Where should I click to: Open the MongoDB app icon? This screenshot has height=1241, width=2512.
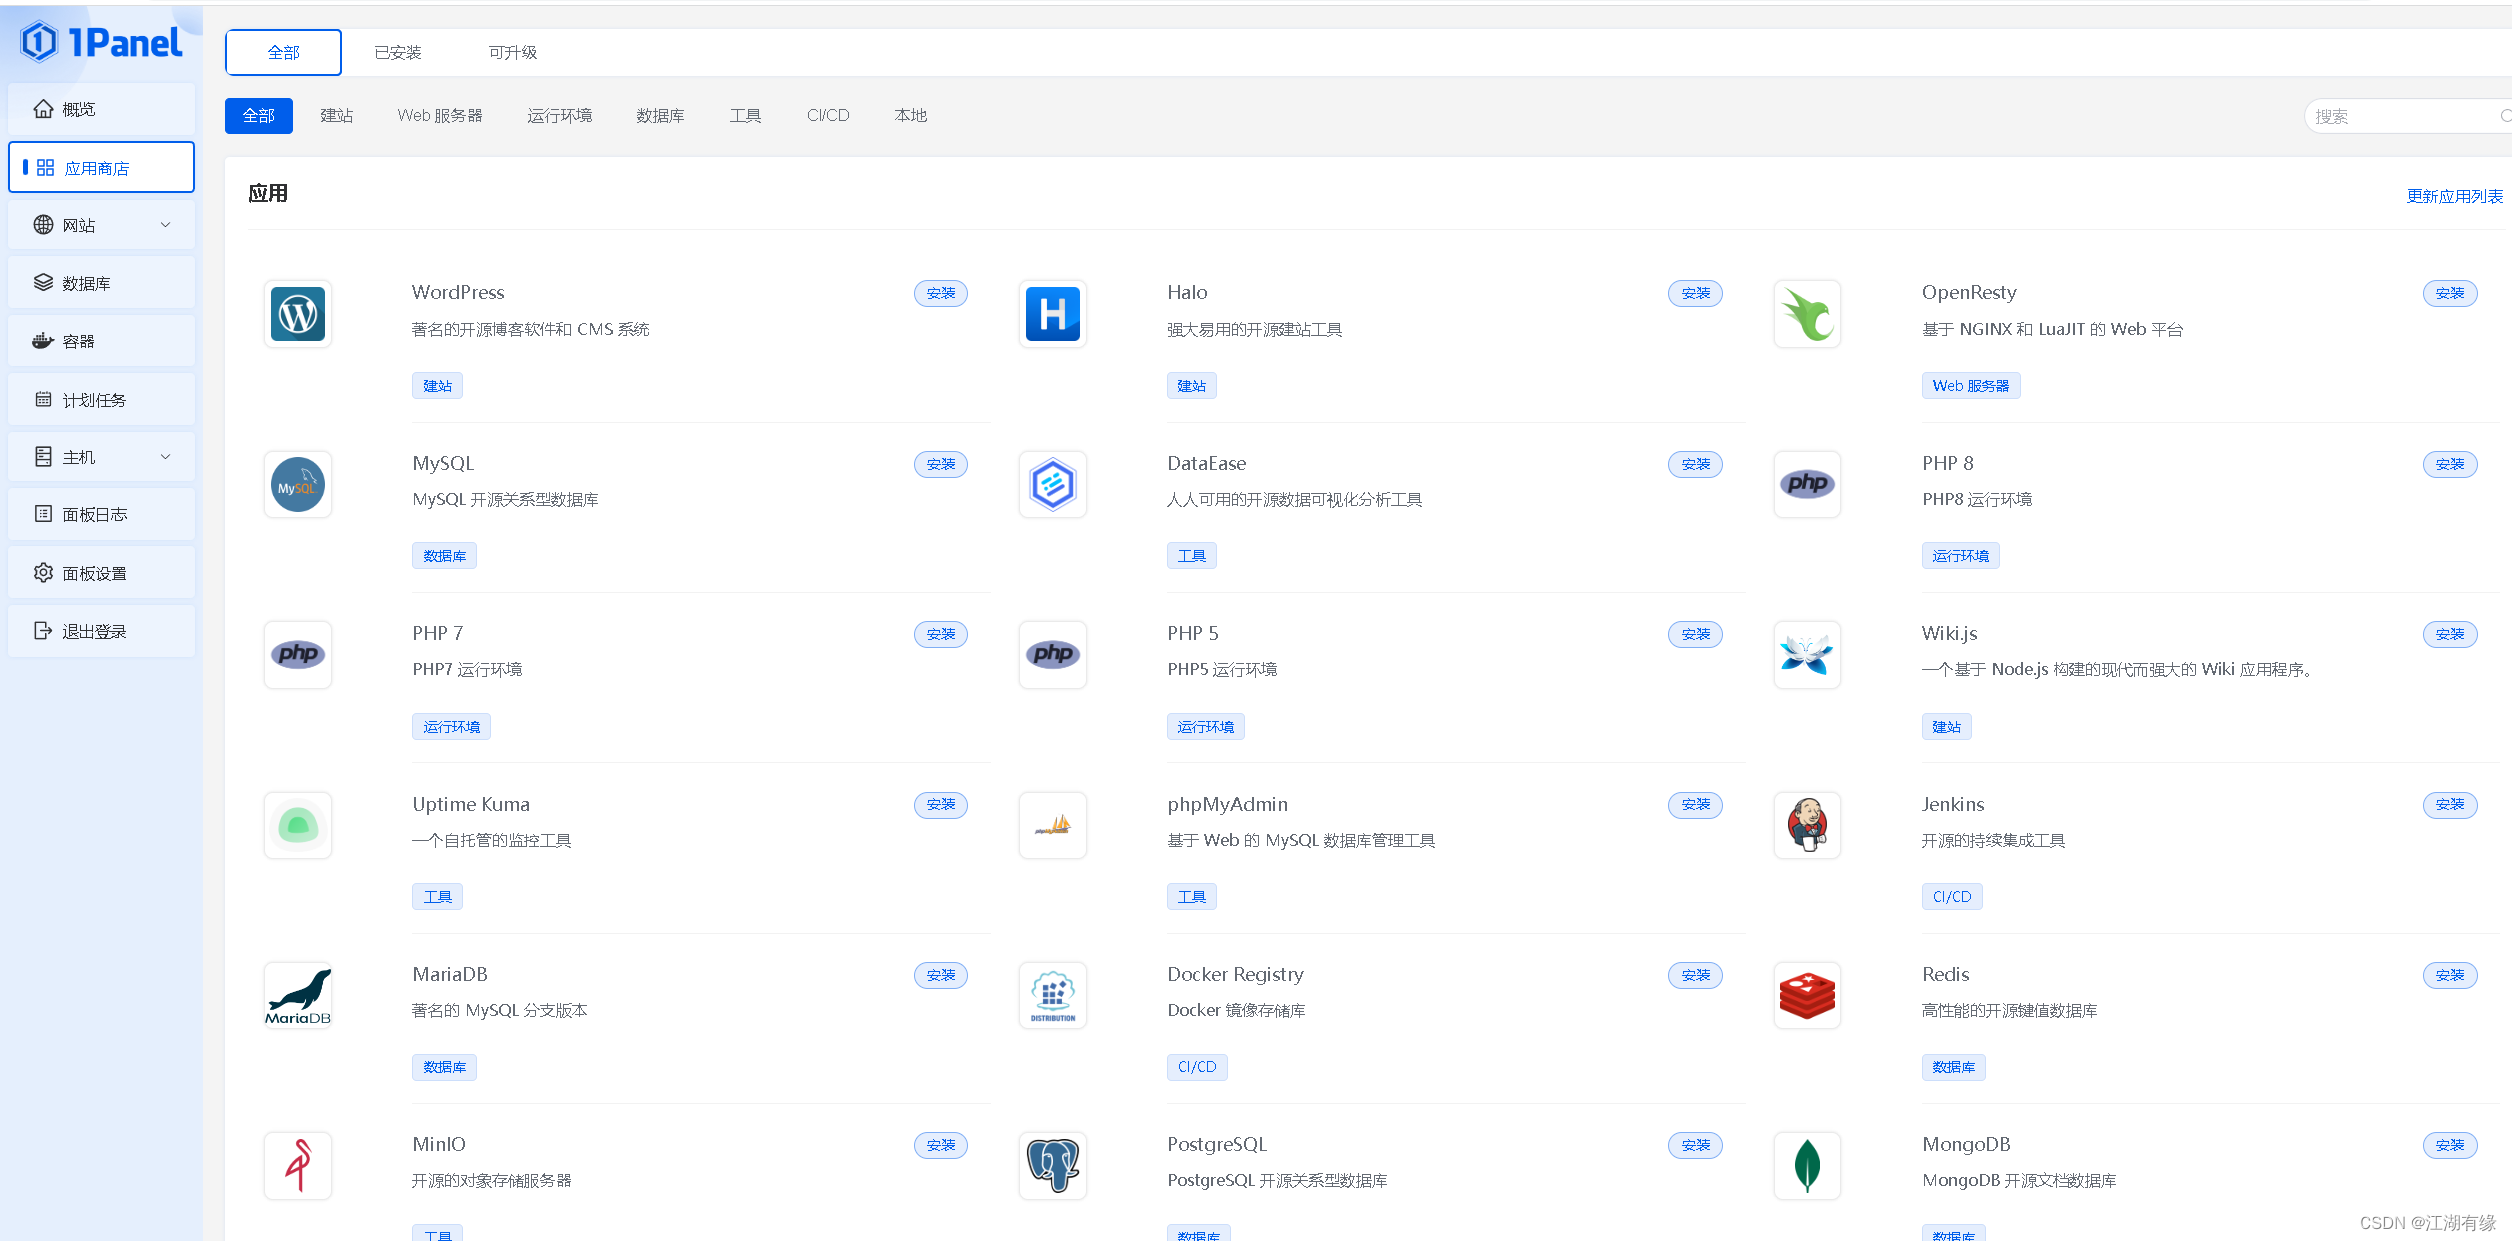tap(1807, 1166)
